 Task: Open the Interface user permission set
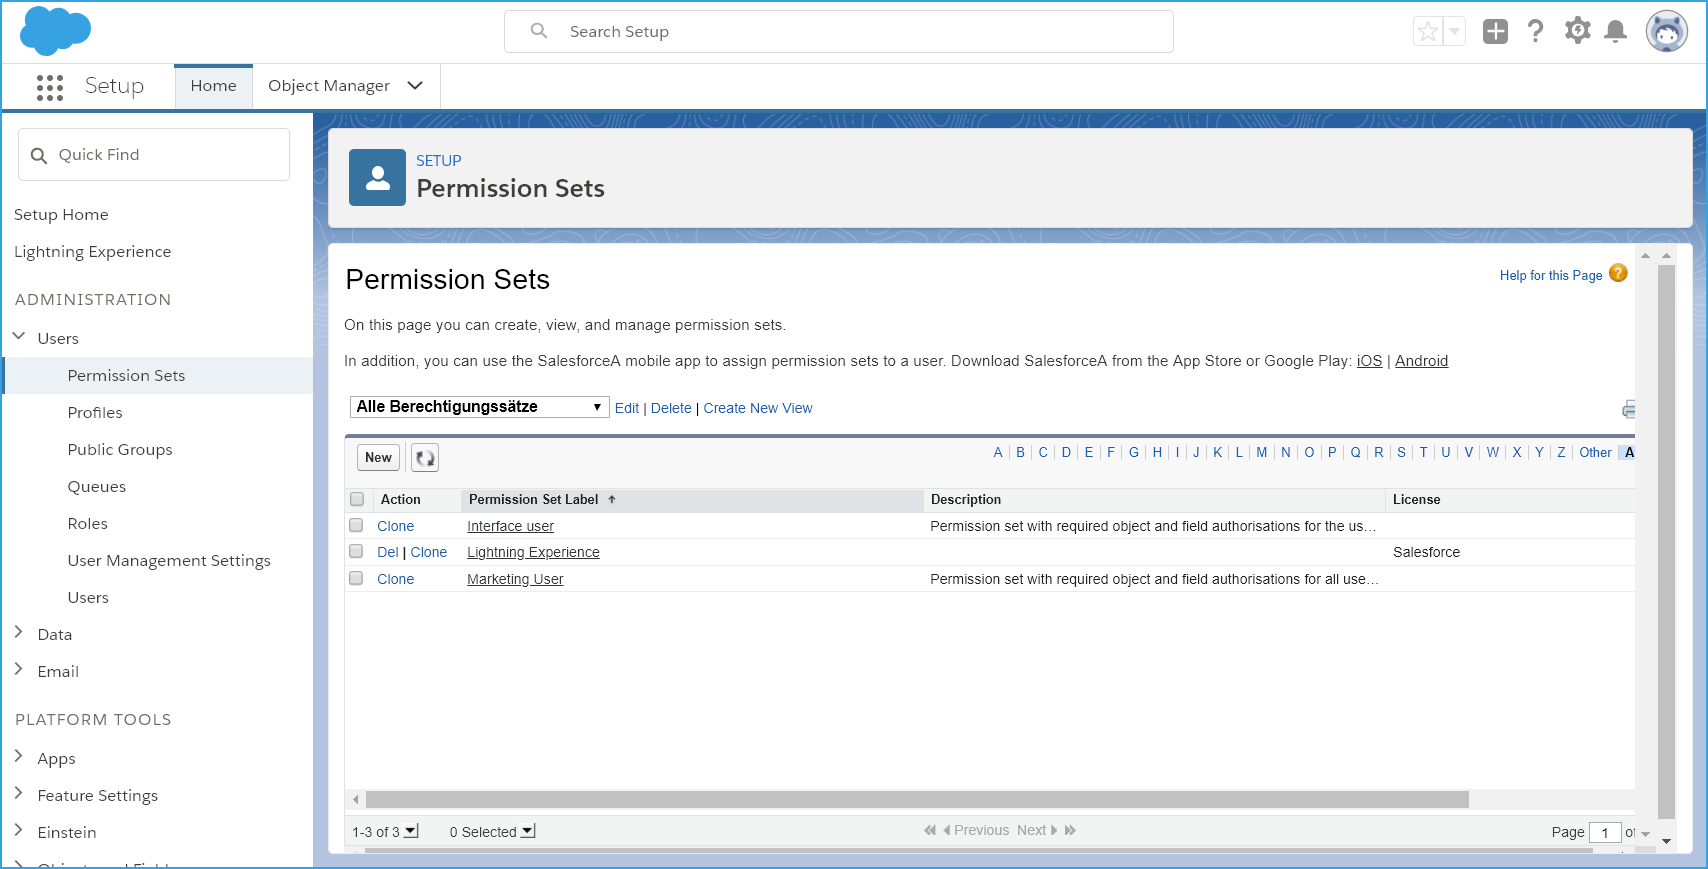click(x=510, y=526)
